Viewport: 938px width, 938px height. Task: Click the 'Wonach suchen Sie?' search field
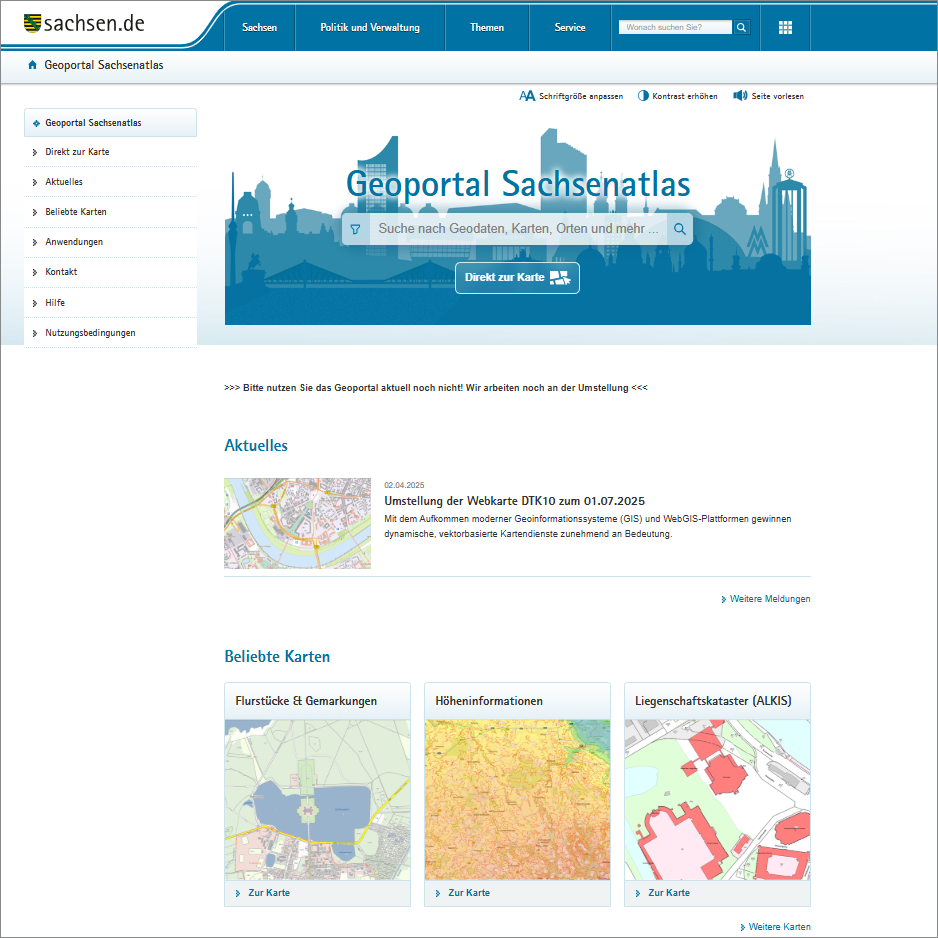tap(675, 28)
